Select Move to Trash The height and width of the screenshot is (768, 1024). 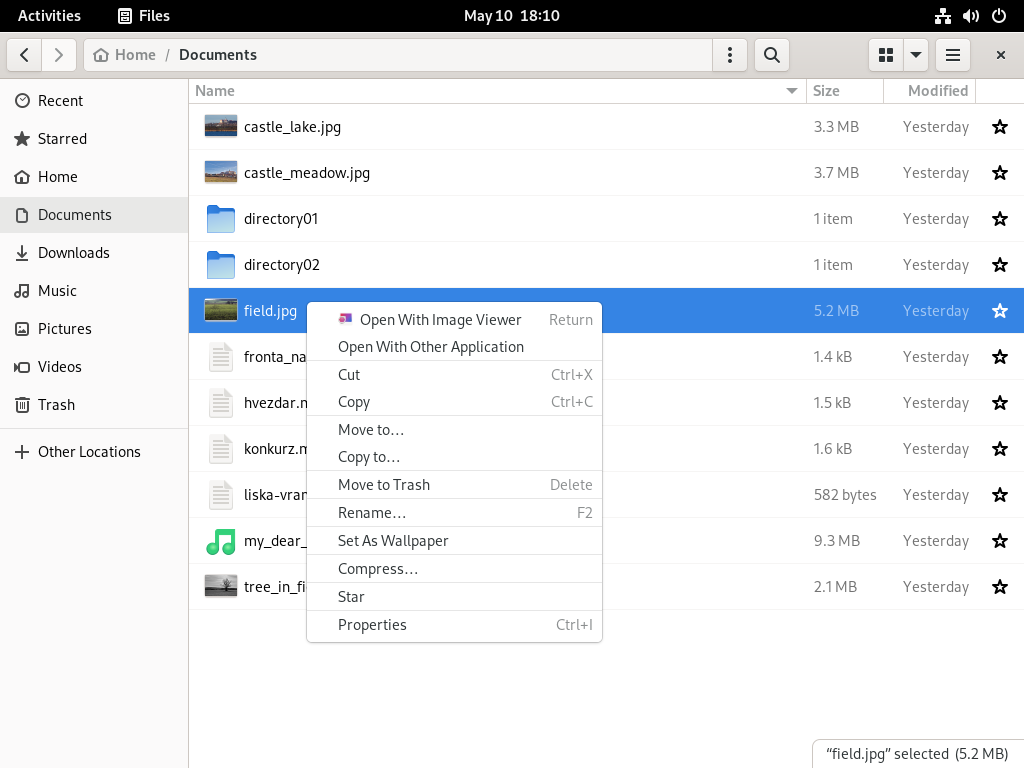(455, 485)
